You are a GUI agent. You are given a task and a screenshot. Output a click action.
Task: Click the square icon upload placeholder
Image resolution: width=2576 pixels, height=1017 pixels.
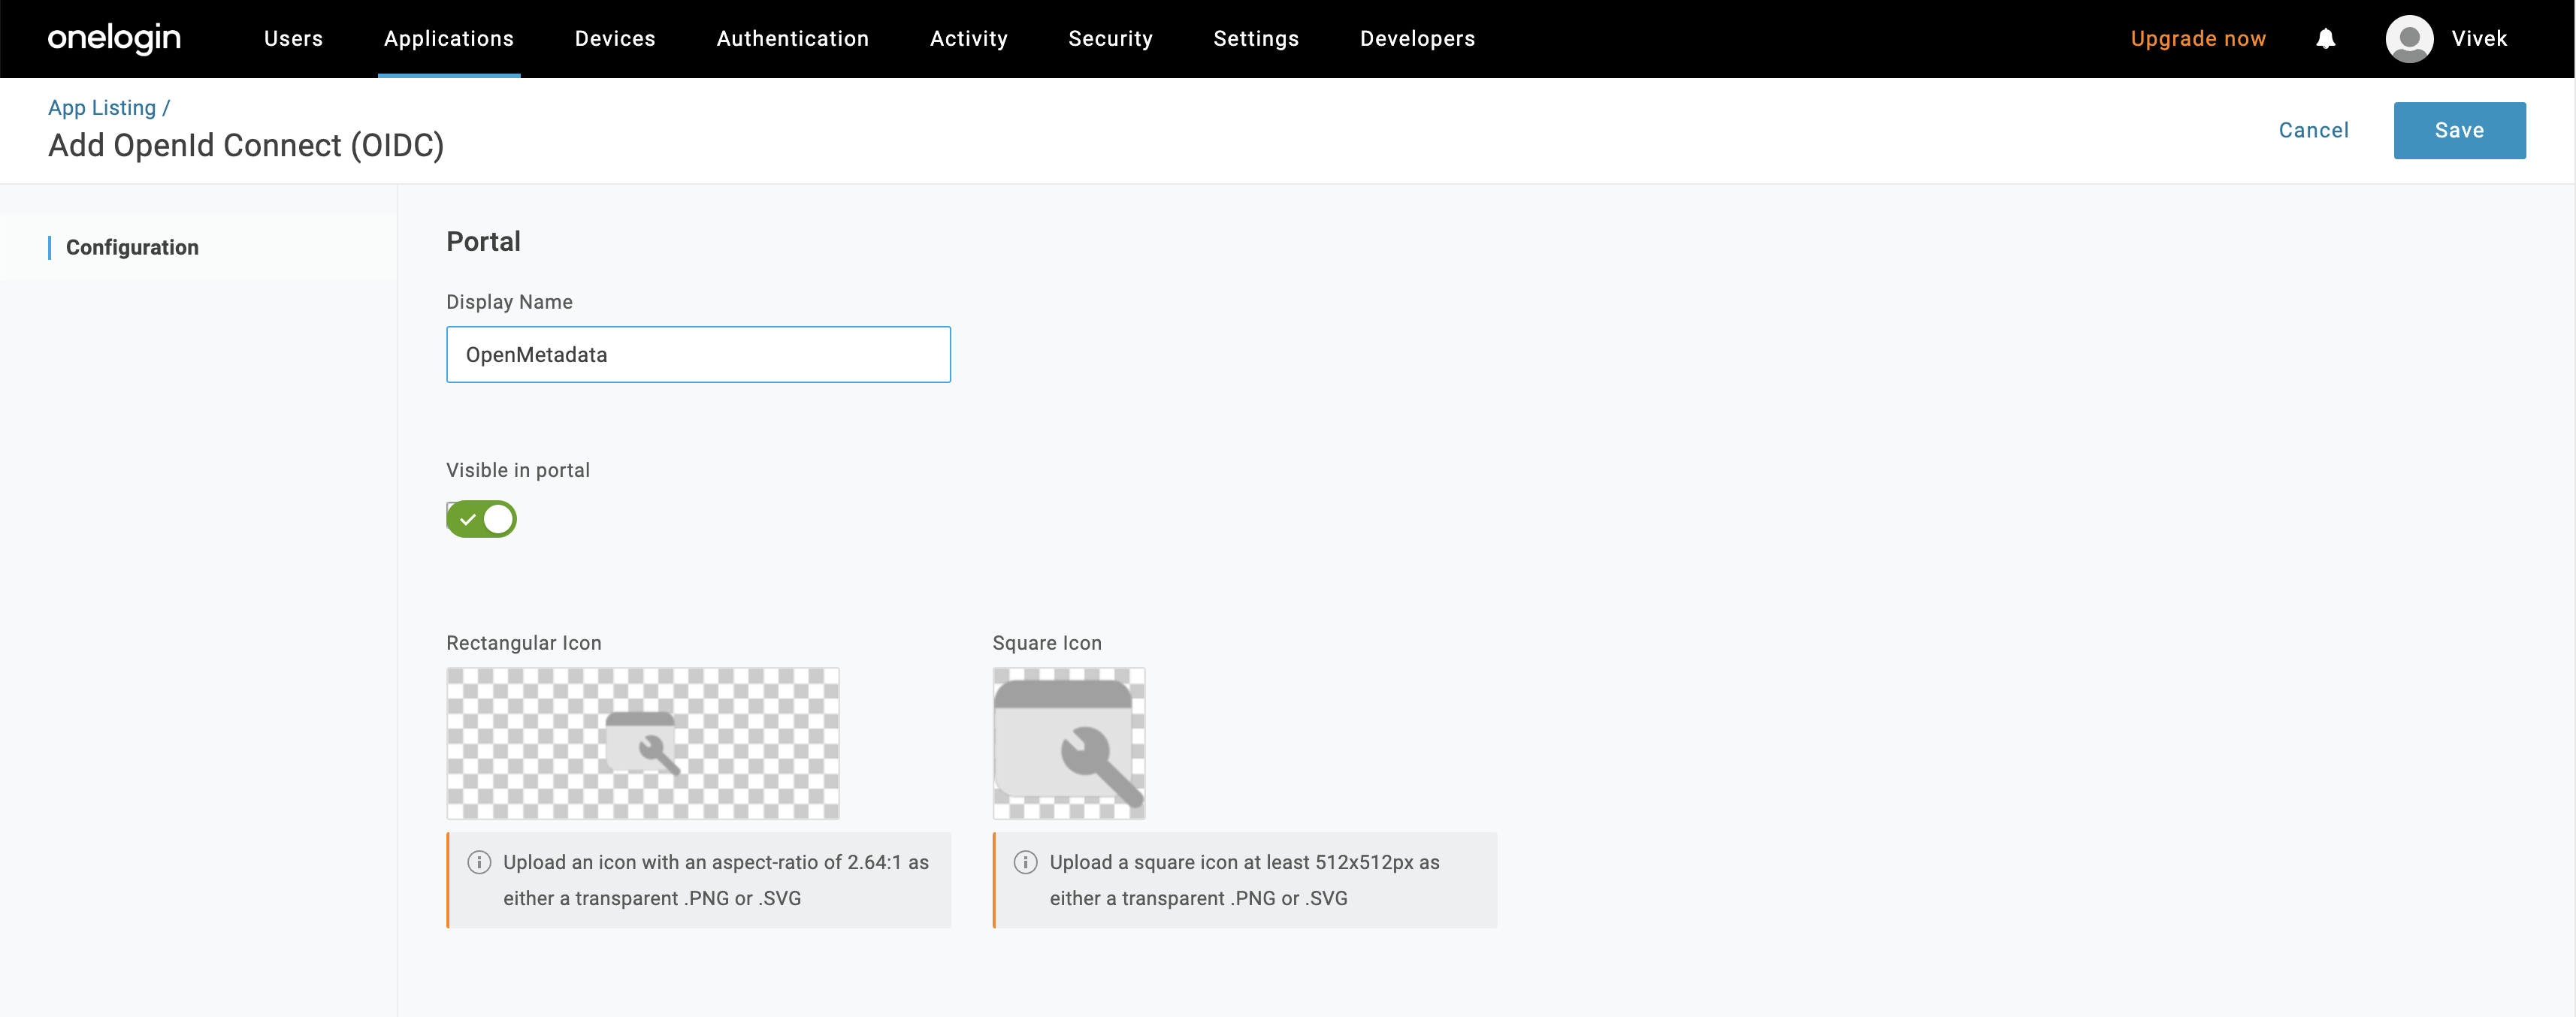(x=1069, y=743)
